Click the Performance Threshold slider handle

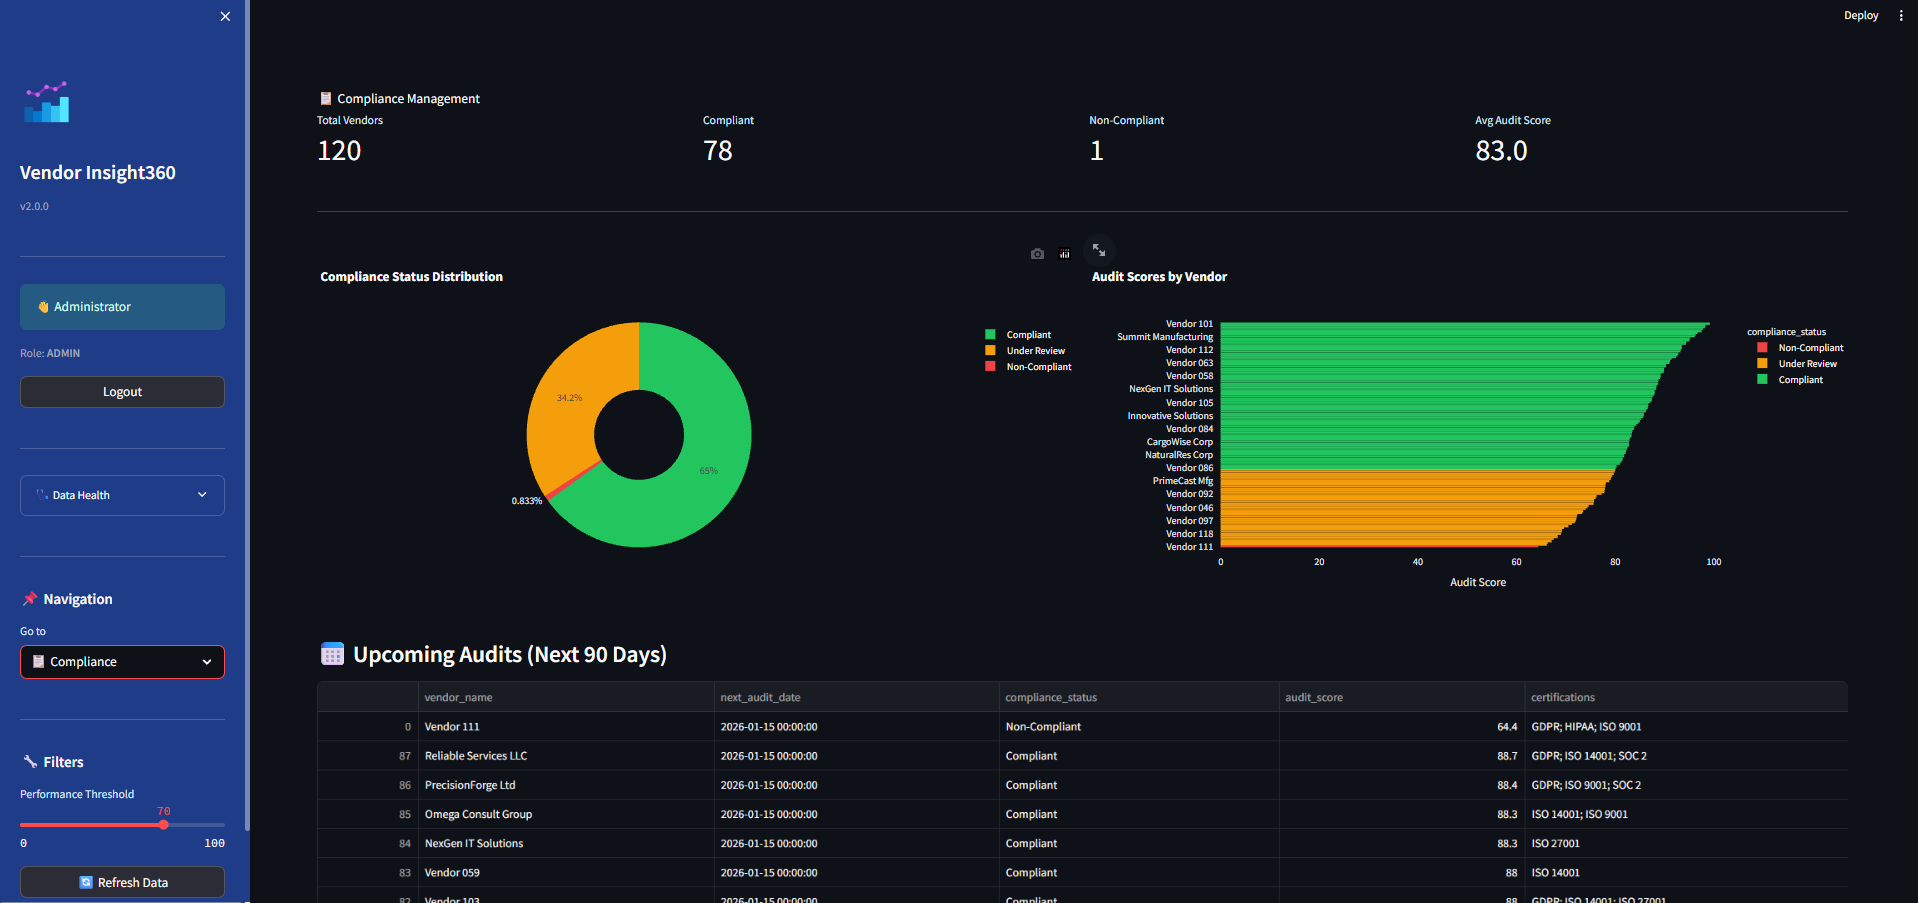tap(164, 825)
